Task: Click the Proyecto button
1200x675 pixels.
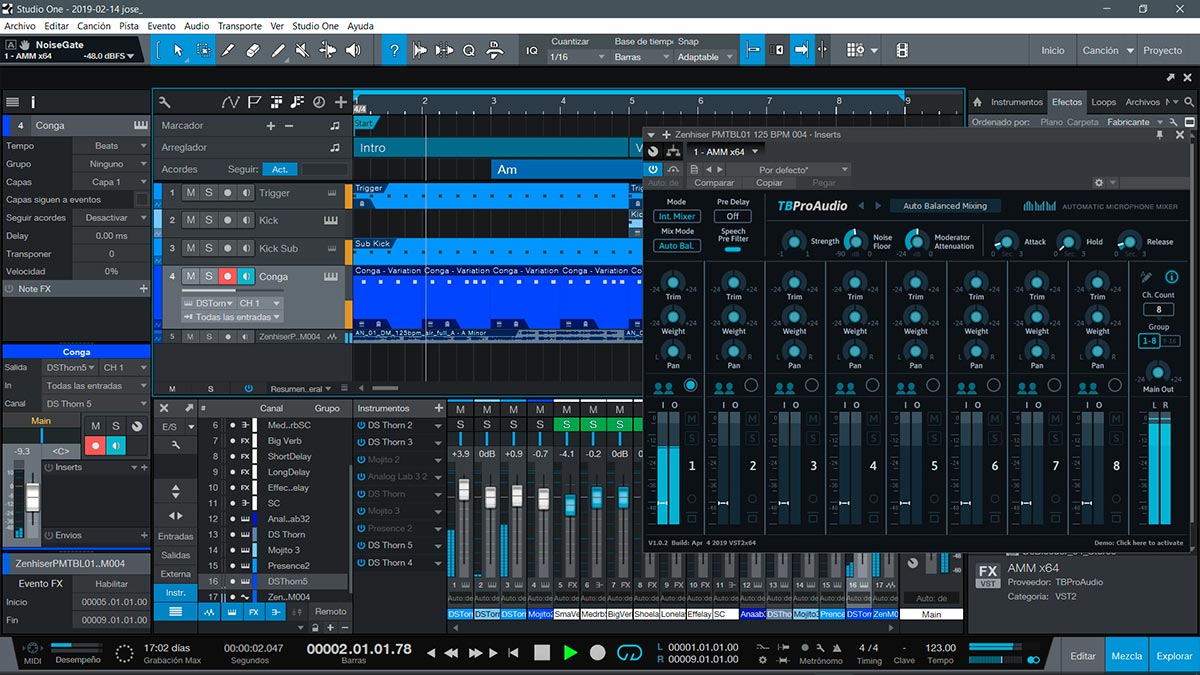Action: [1163, 50]
